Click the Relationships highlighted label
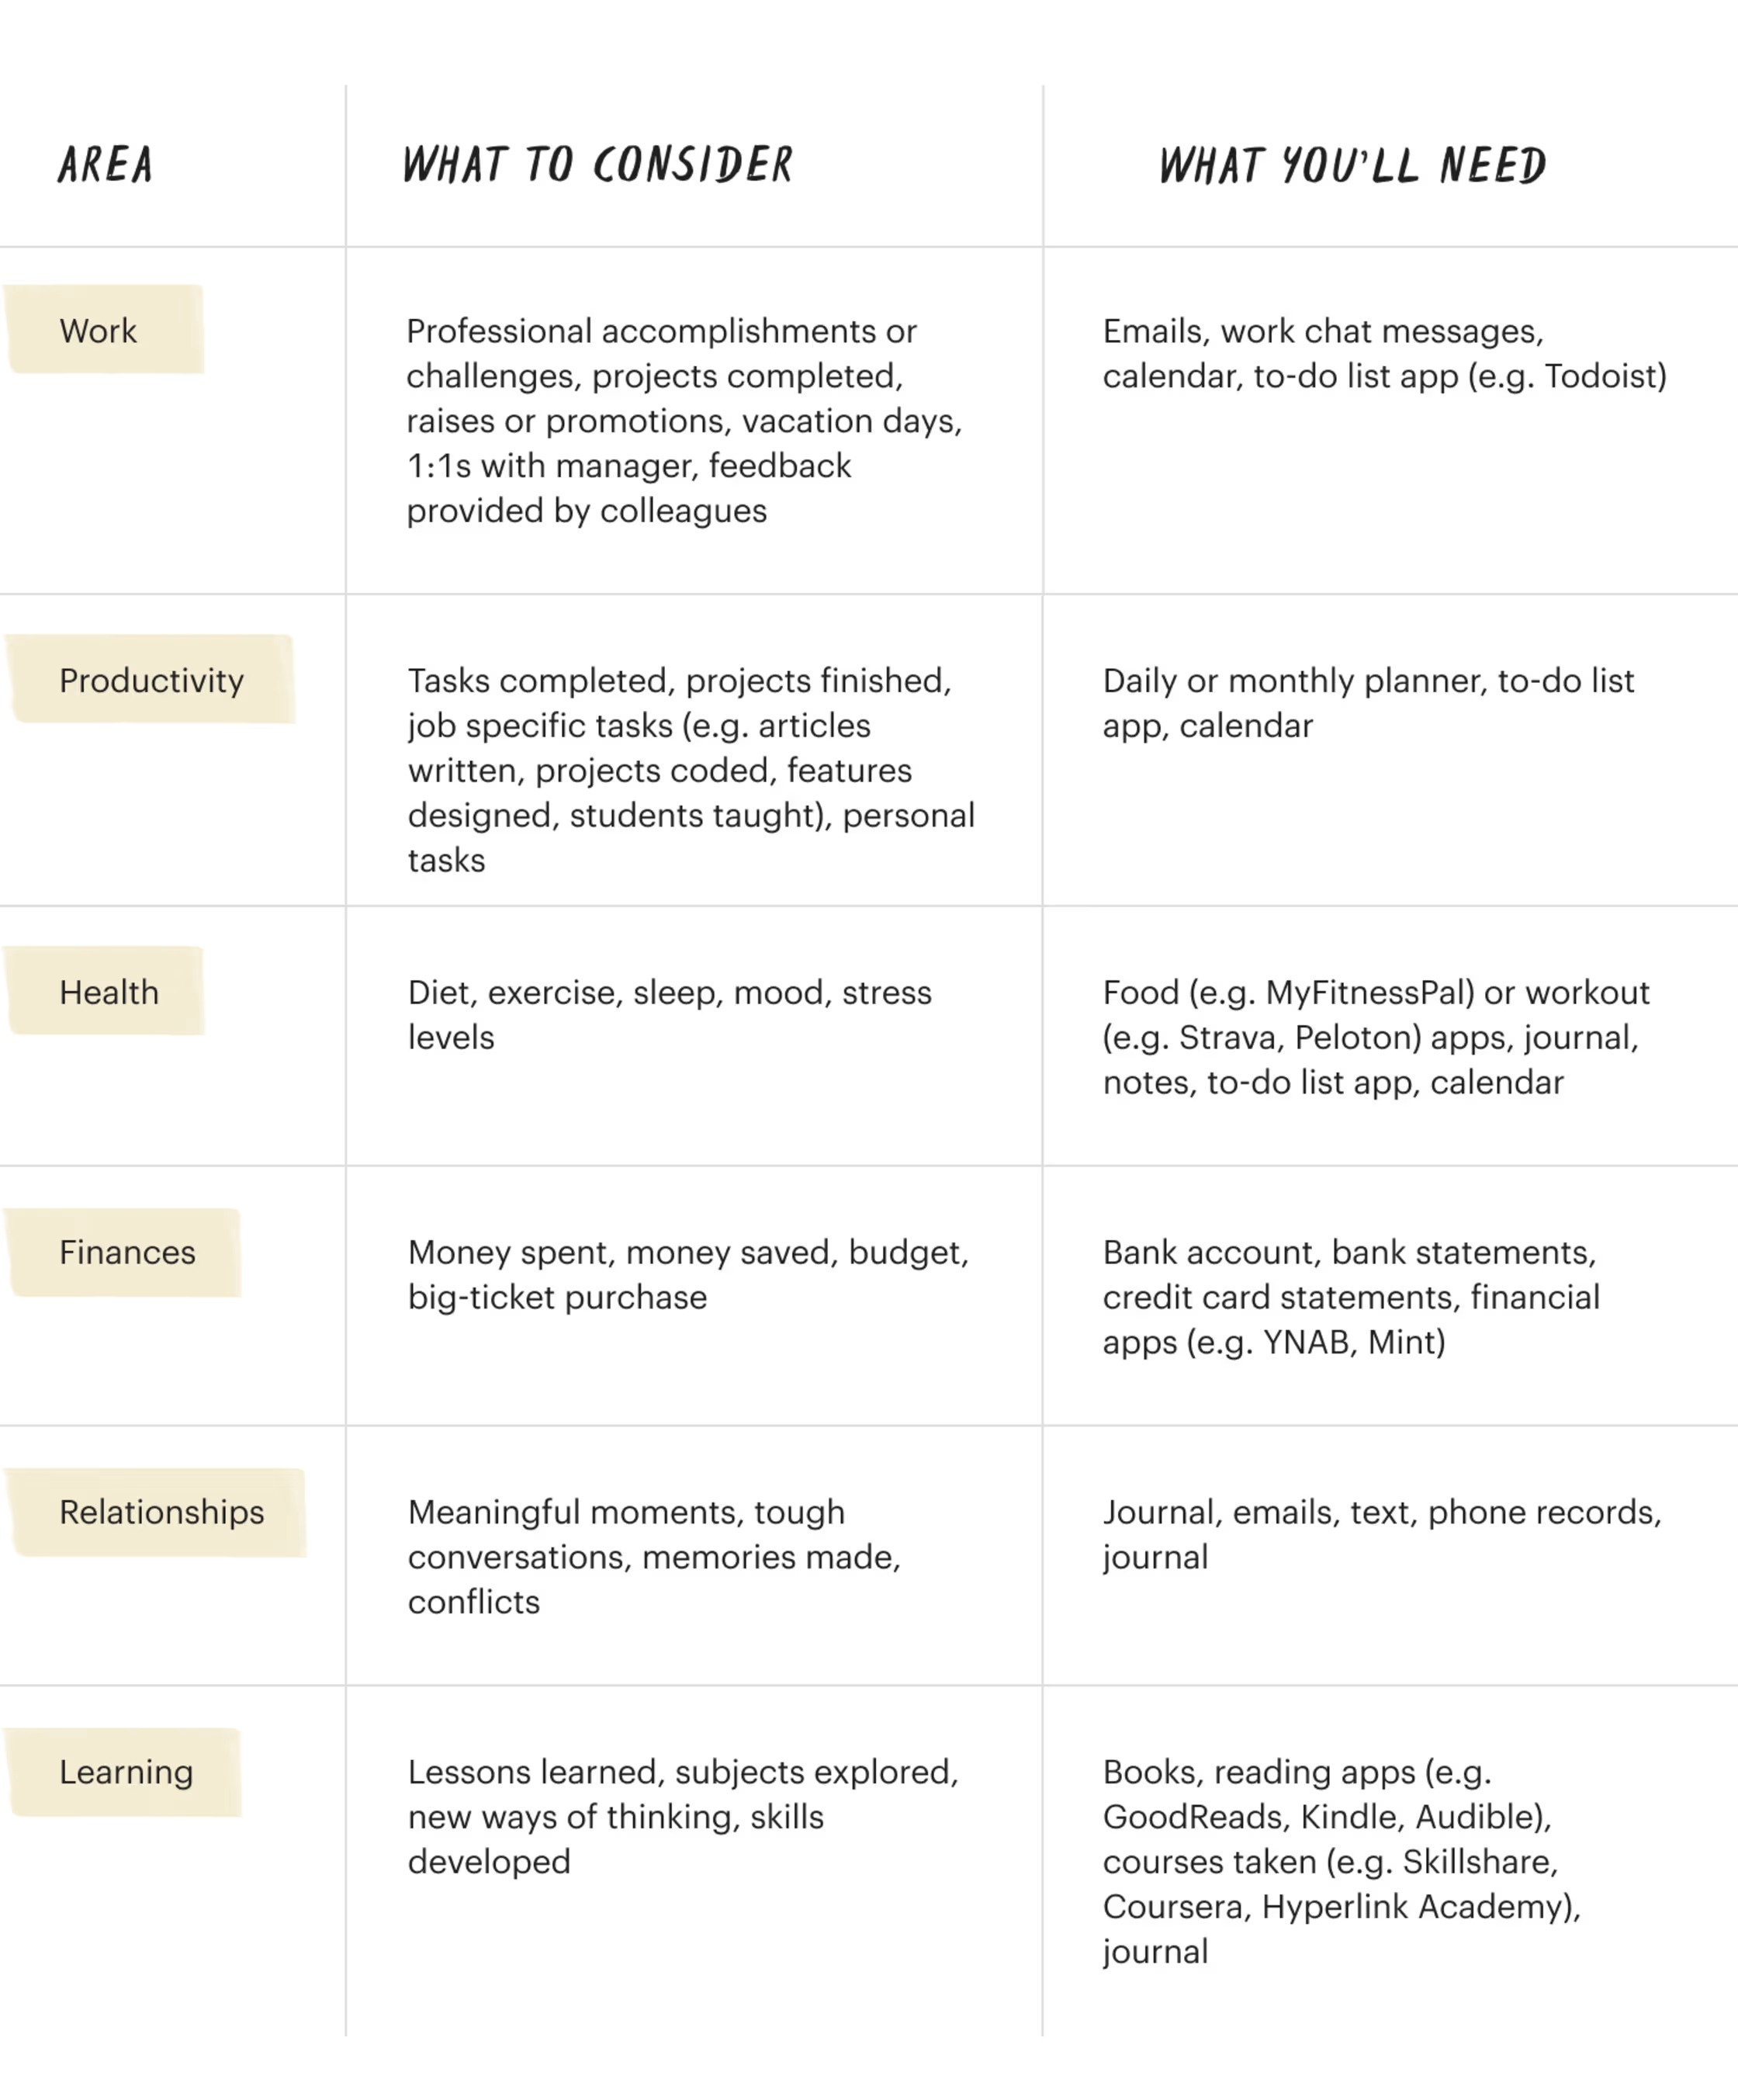Viewport: 1738px width, 2100px height. tap(157, 1512)
